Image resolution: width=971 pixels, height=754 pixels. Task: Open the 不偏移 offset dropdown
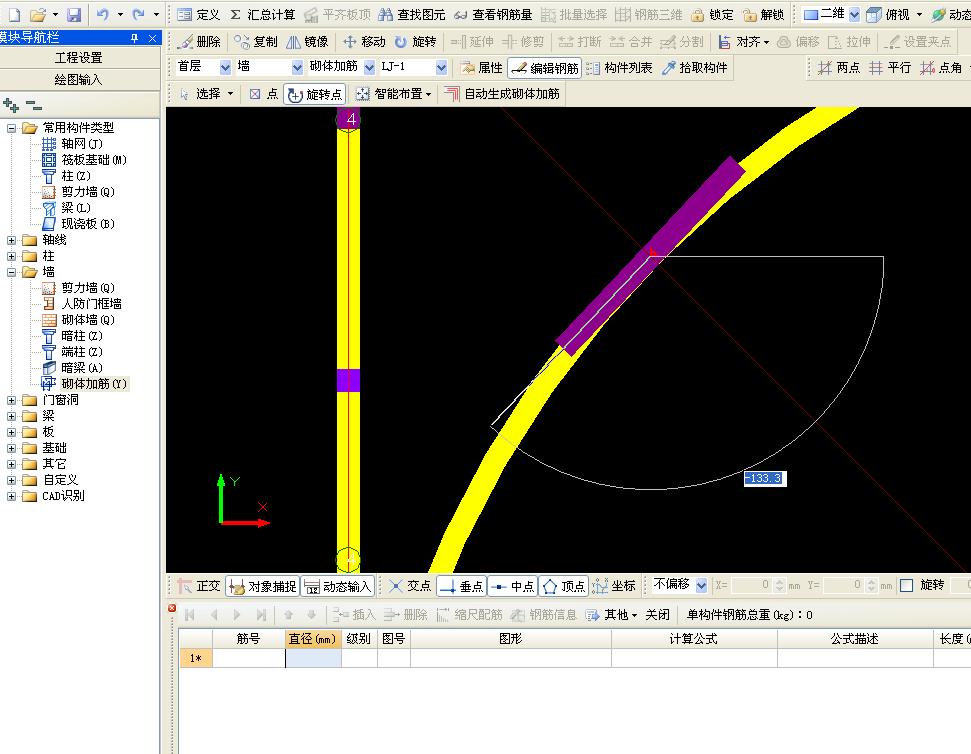click(x=701, y=585)
